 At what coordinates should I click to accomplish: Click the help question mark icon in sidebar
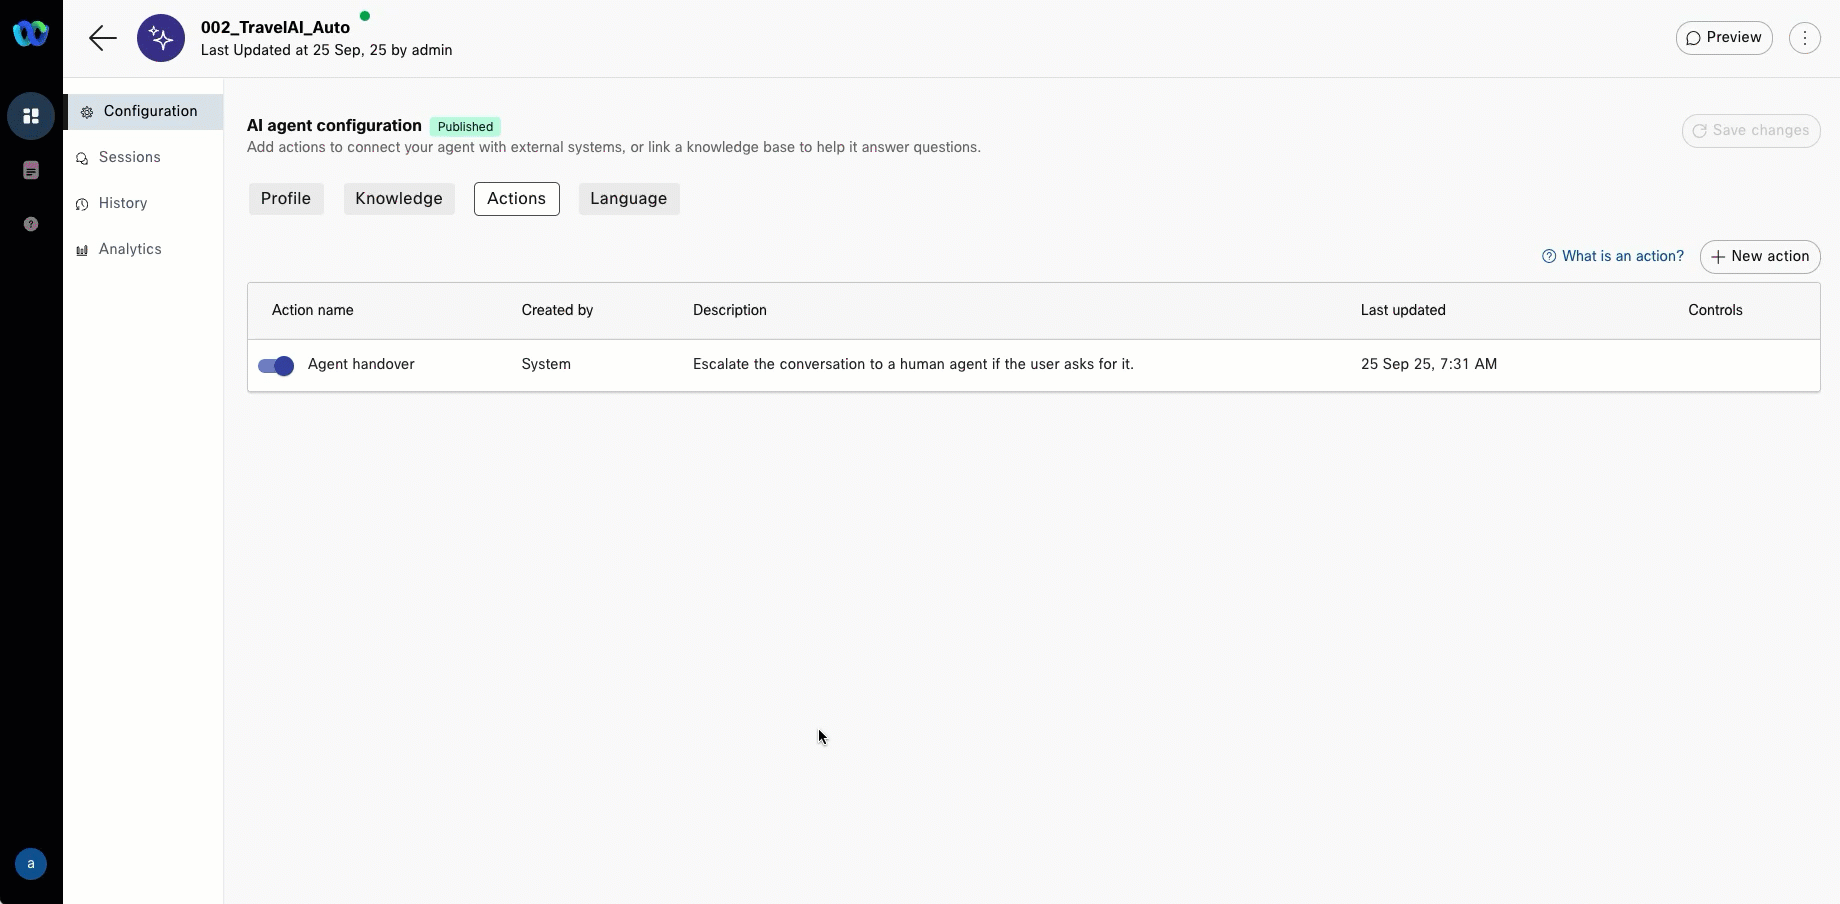click(31, 224)
